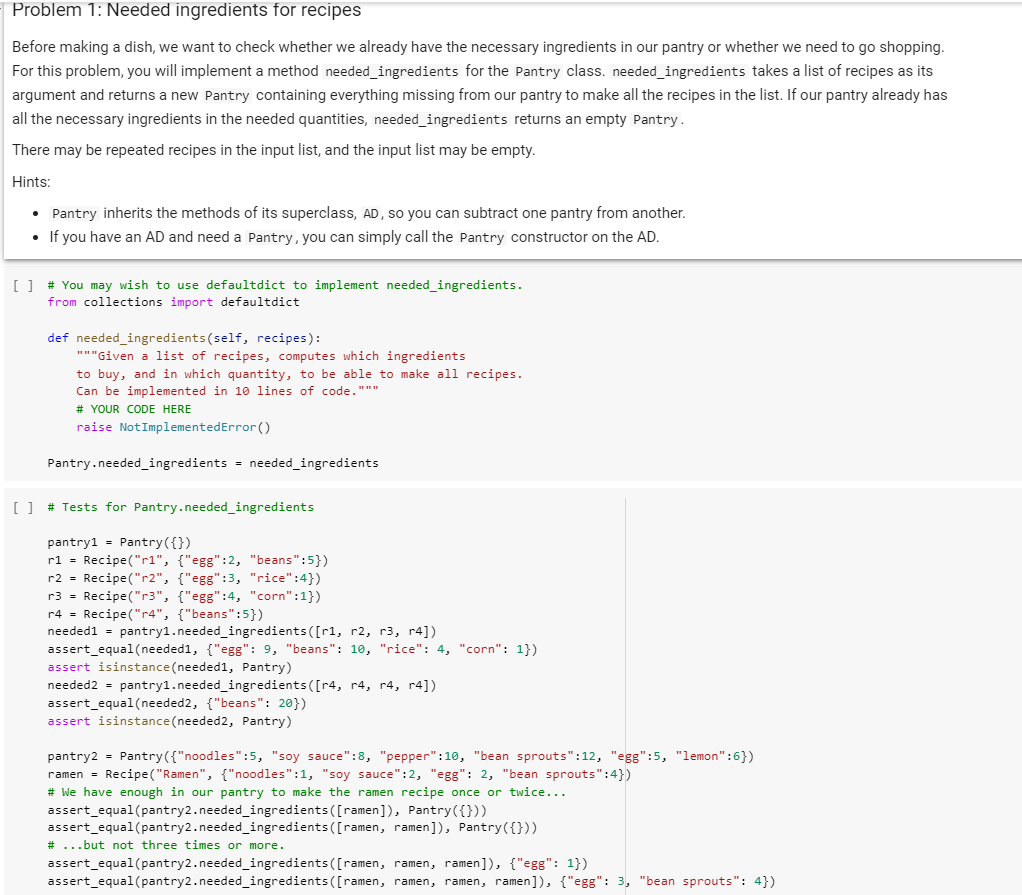Click the docstring line "Given a list of recipes"
This screenshot has width=1022, height=895.
click(x=250, y=355)
